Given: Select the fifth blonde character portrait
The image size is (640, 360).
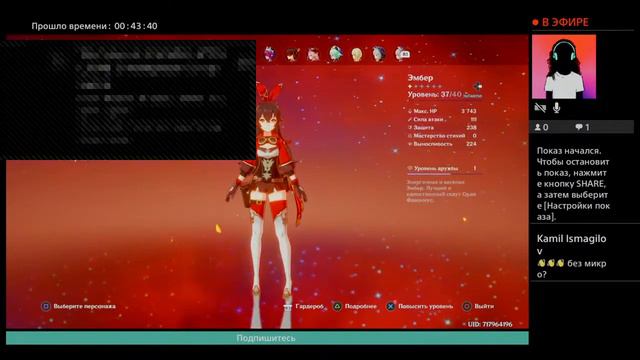Looking at the screenshot, I should coord(357,54).
